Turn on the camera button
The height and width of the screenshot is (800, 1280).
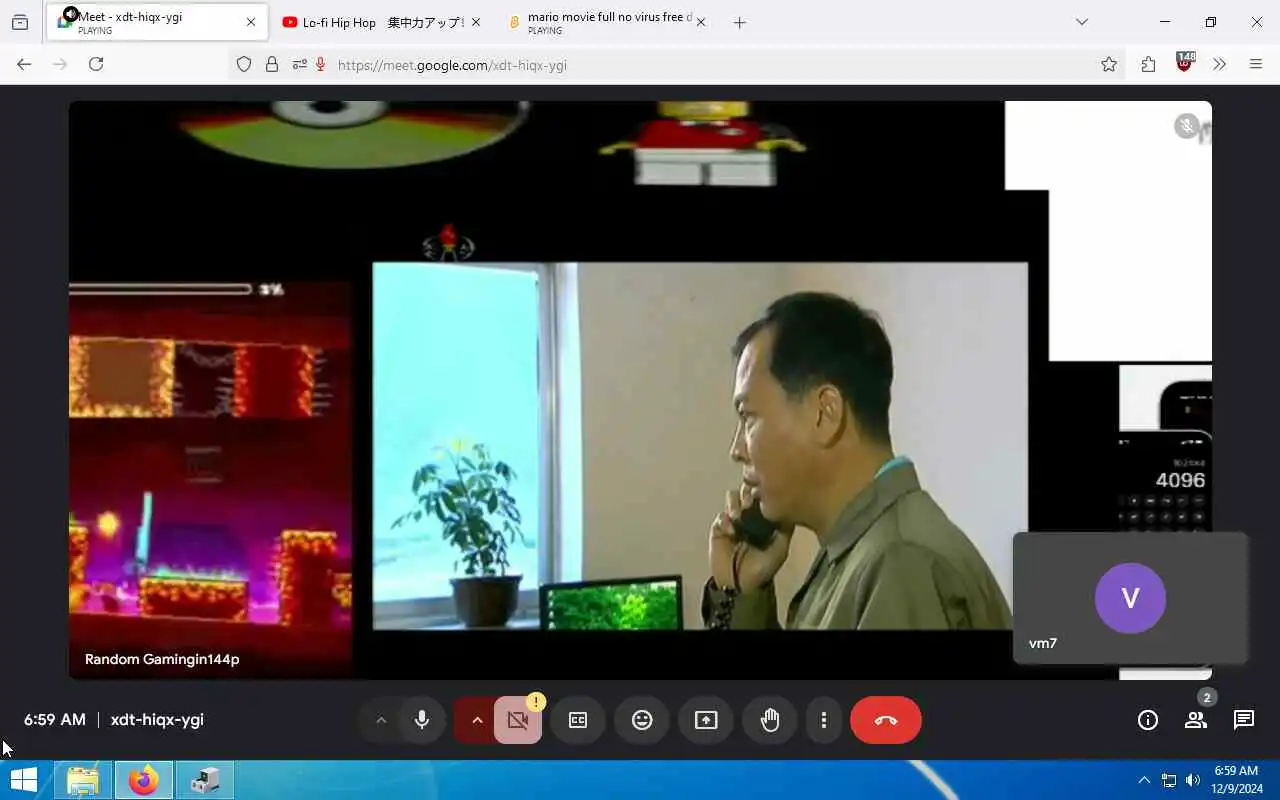click(x=518, y=720)
